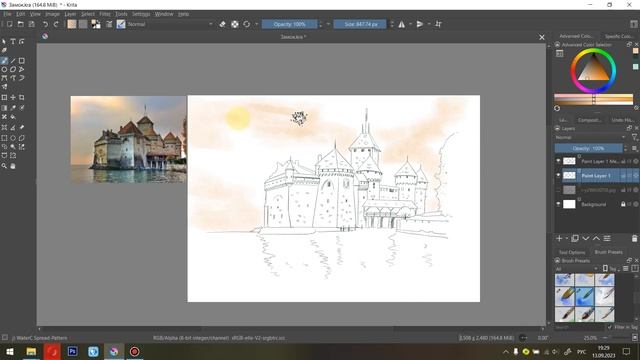
Task: Open the Filter menu
Action: pos(105,14)
